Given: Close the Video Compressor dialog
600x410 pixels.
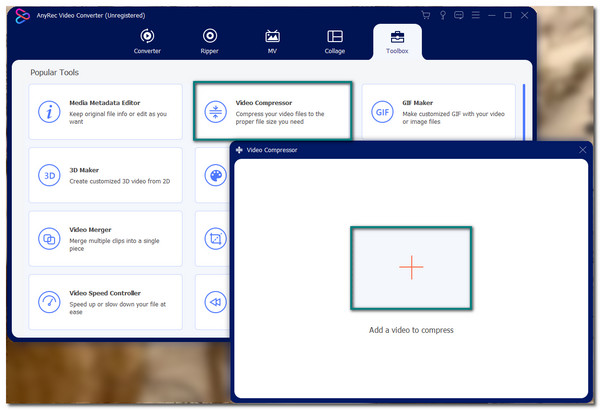Looking at the screenshot, I should (x=582, y=149).
